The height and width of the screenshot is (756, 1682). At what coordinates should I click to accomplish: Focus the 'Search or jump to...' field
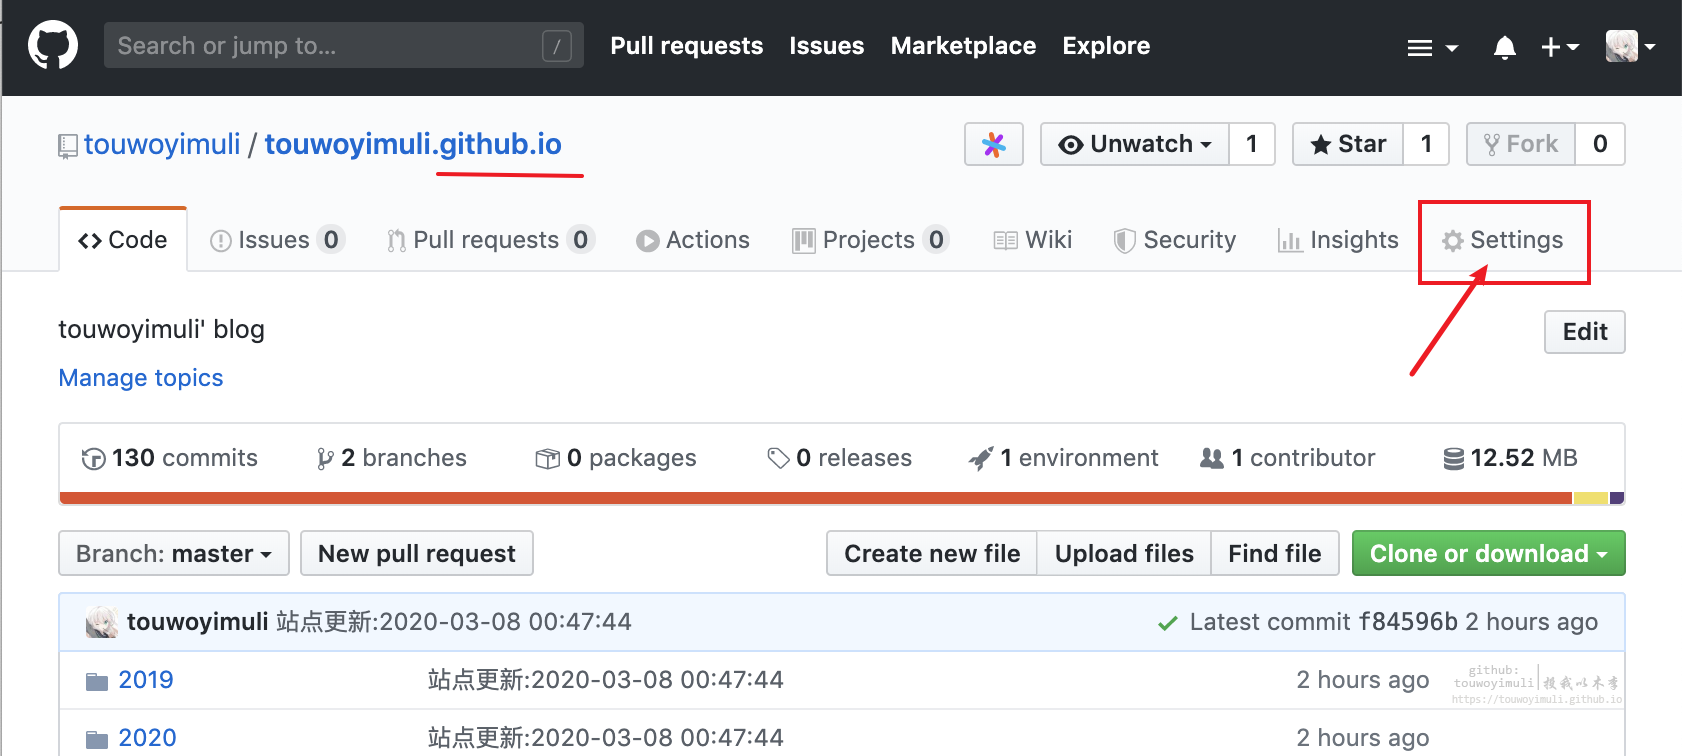344,46
